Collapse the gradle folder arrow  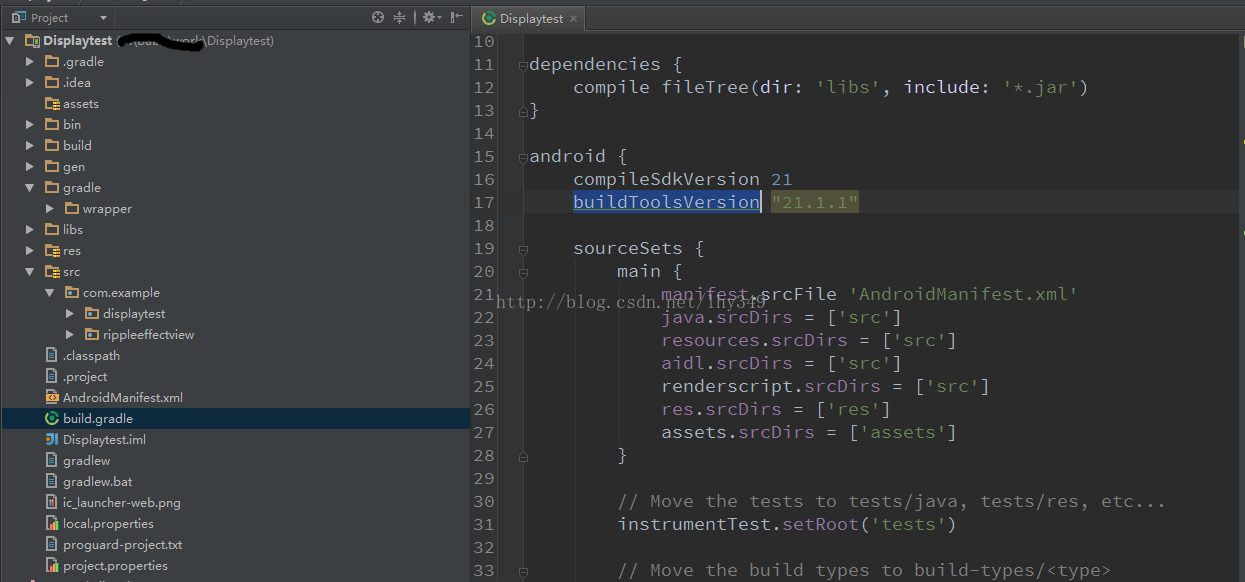point(30,188)
